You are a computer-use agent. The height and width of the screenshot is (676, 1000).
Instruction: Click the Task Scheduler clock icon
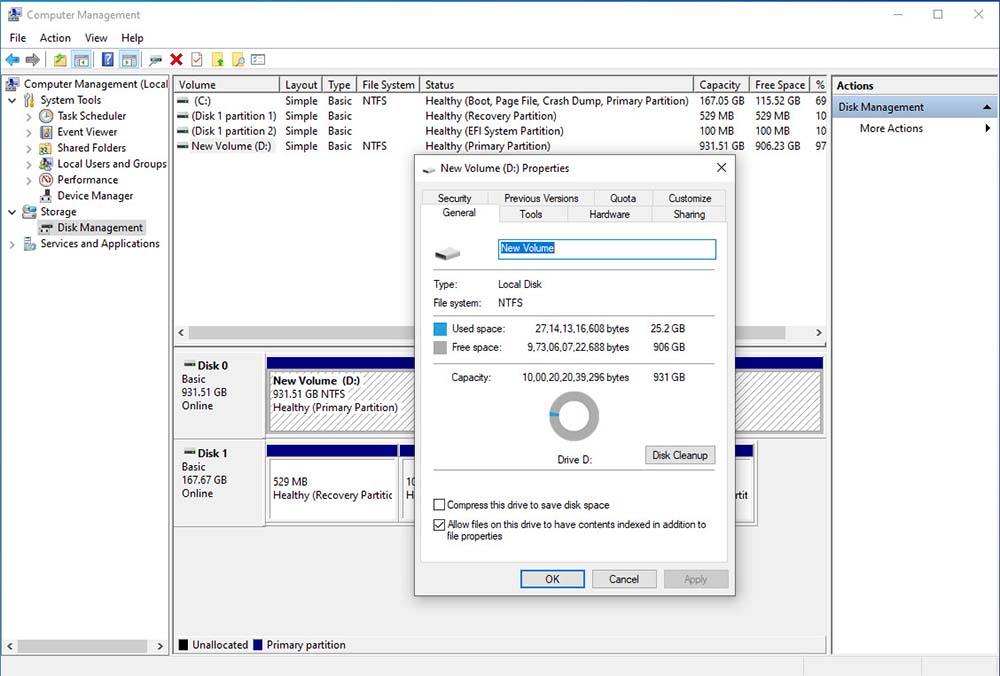(46, 116)
